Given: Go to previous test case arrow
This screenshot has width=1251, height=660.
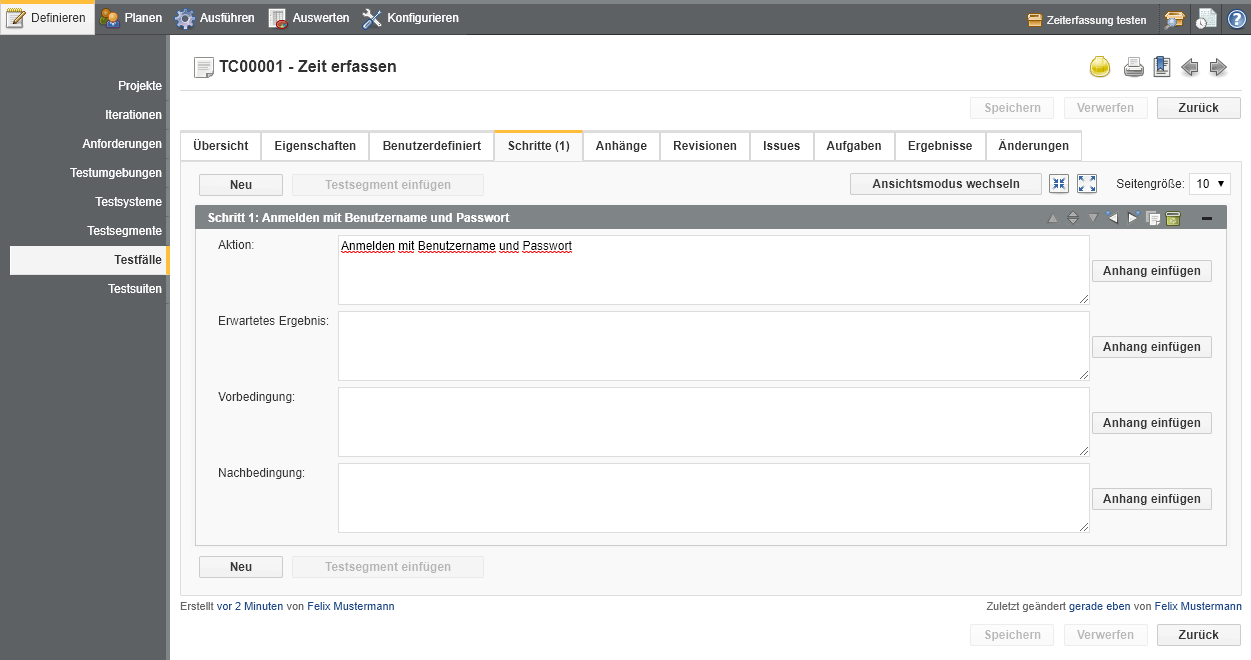Looking at the screenshot, I should pyautogui.click(x=1190, y=67).
